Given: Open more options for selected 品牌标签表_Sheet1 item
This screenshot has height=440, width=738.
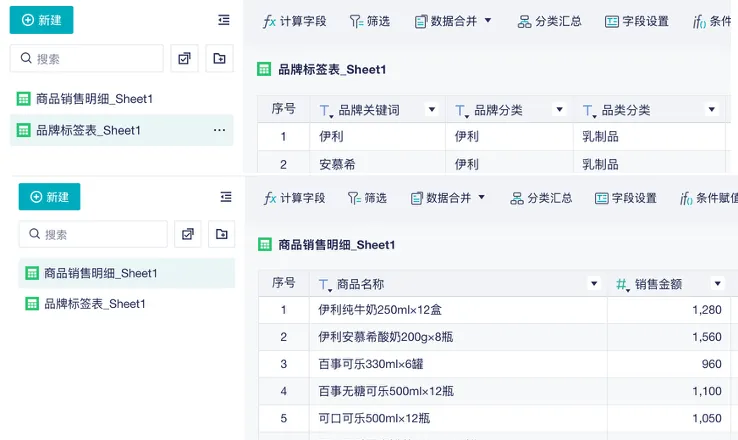Looking at the screenshot, I should 219,130.
